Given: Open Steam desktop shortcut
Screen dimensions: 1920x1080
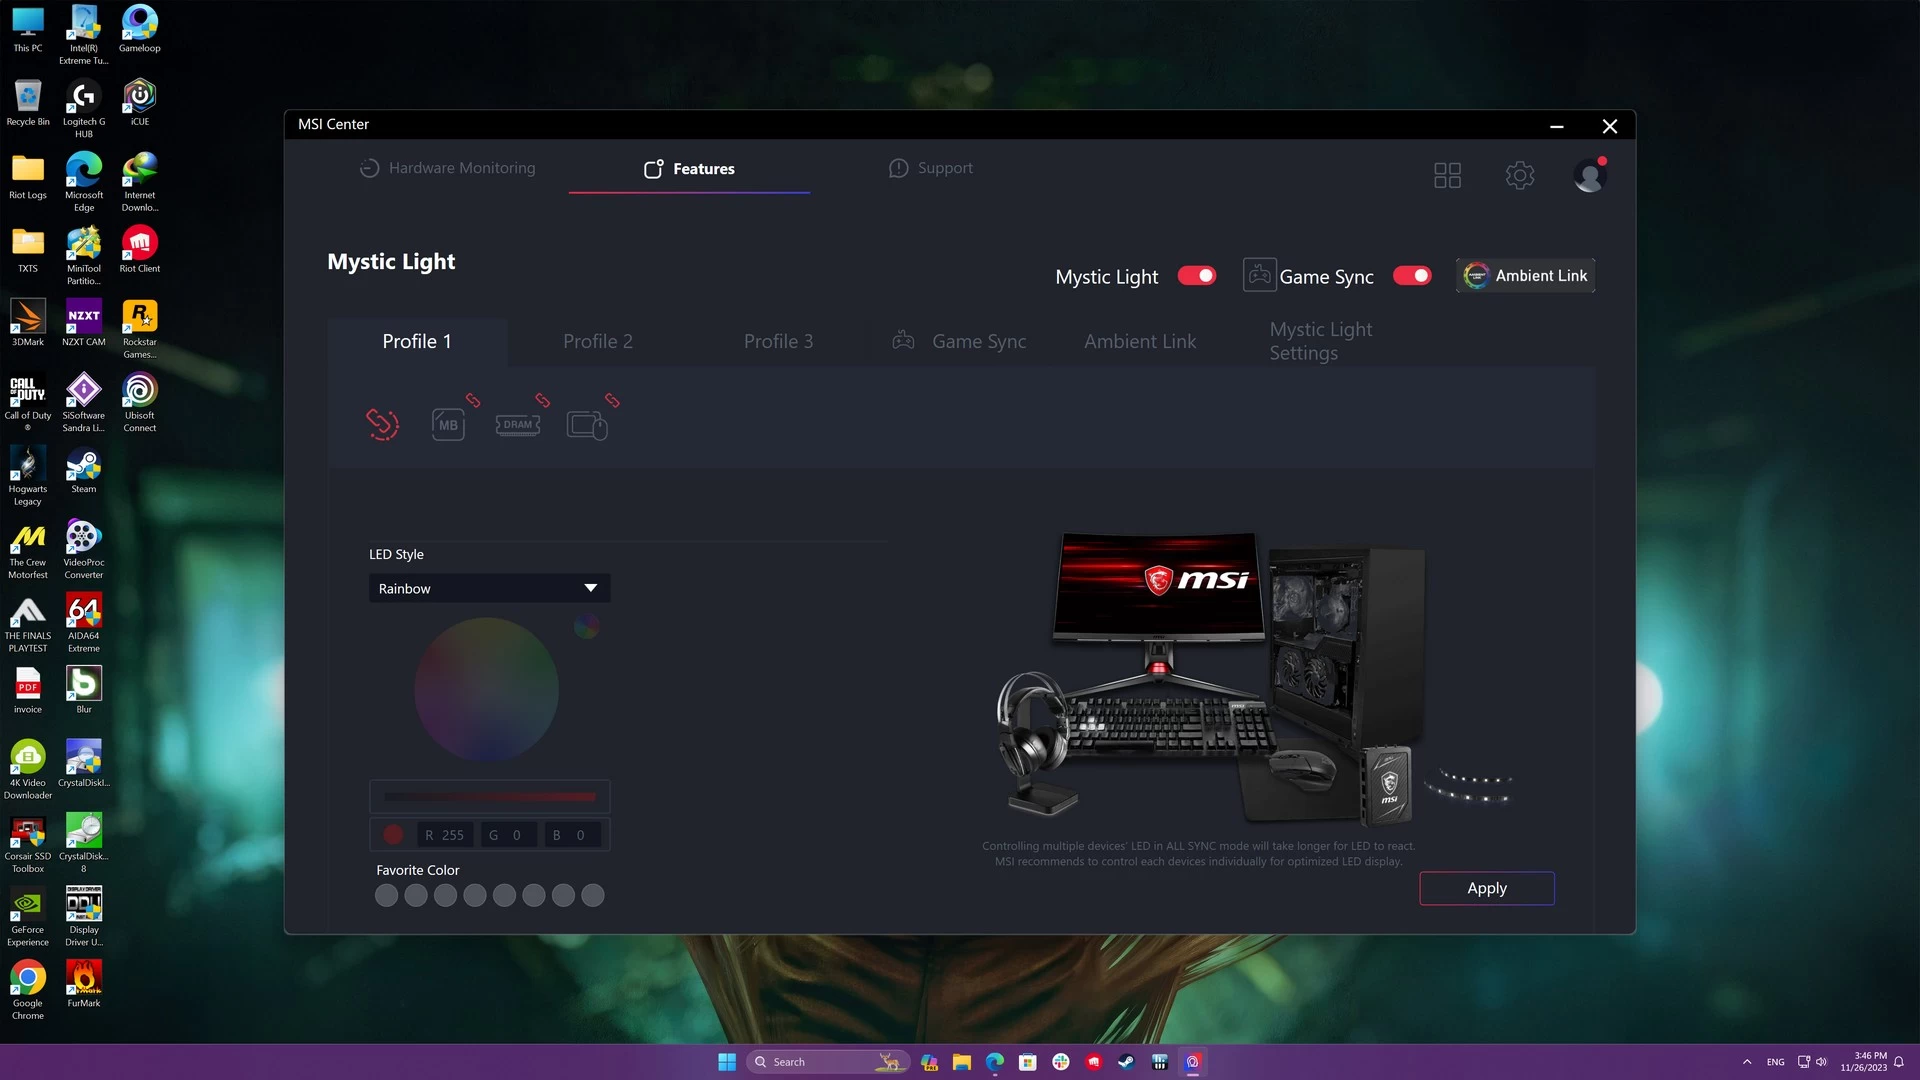Looking at the screenshot, I should pyautogui.click(x=84, y=470).
